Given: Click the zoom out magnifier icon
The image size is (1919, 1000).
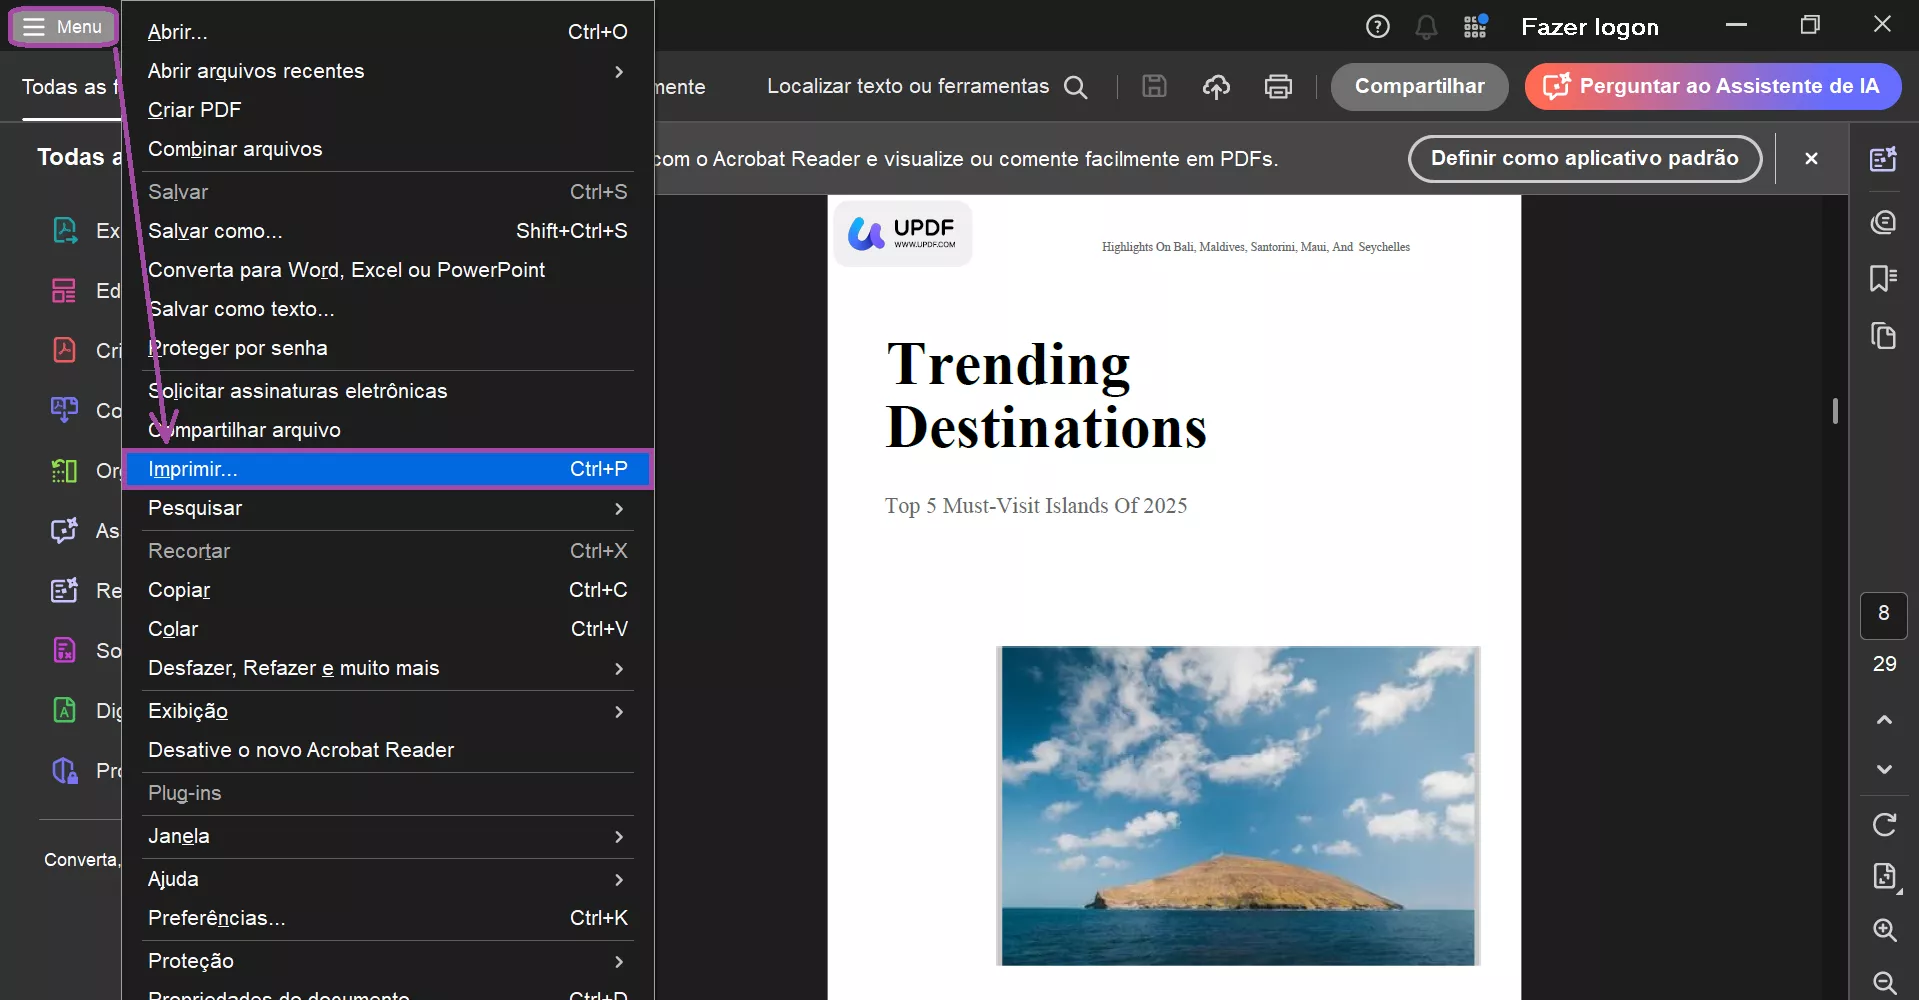Looking at the screenshot, I should pyautogui.click(x=1884, y=982).
